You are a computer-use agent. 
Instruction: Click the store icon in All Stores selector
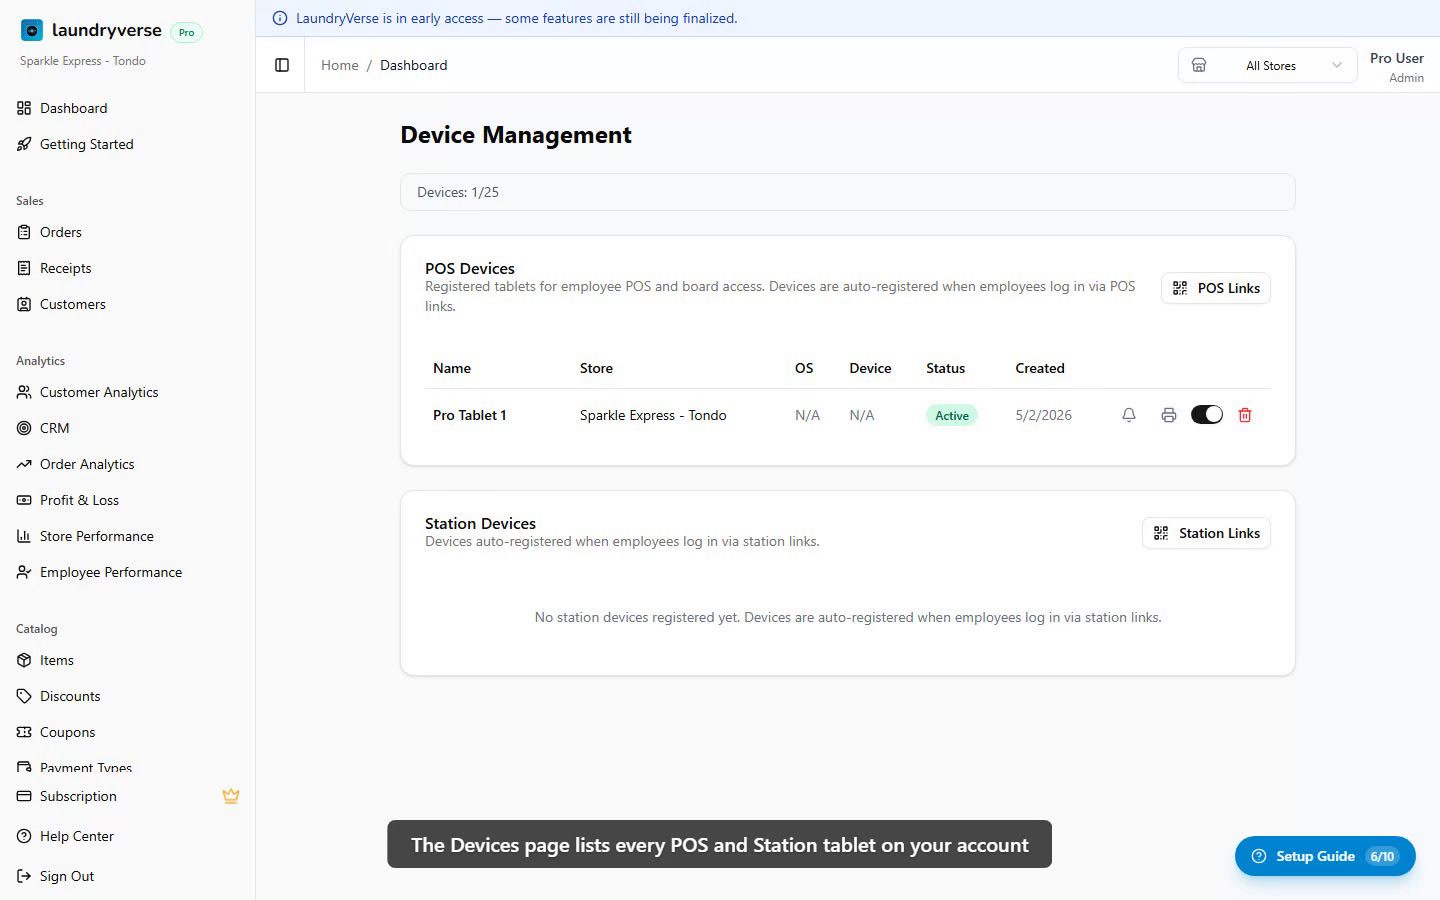[1199, 65]
